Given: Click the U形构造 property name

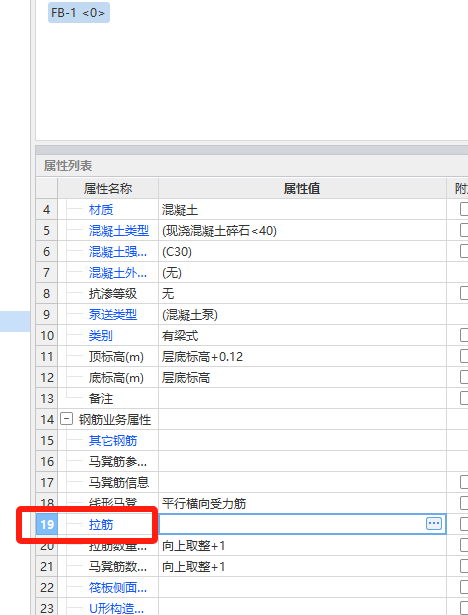Looking at the screenshot, I should pos(117,608).
